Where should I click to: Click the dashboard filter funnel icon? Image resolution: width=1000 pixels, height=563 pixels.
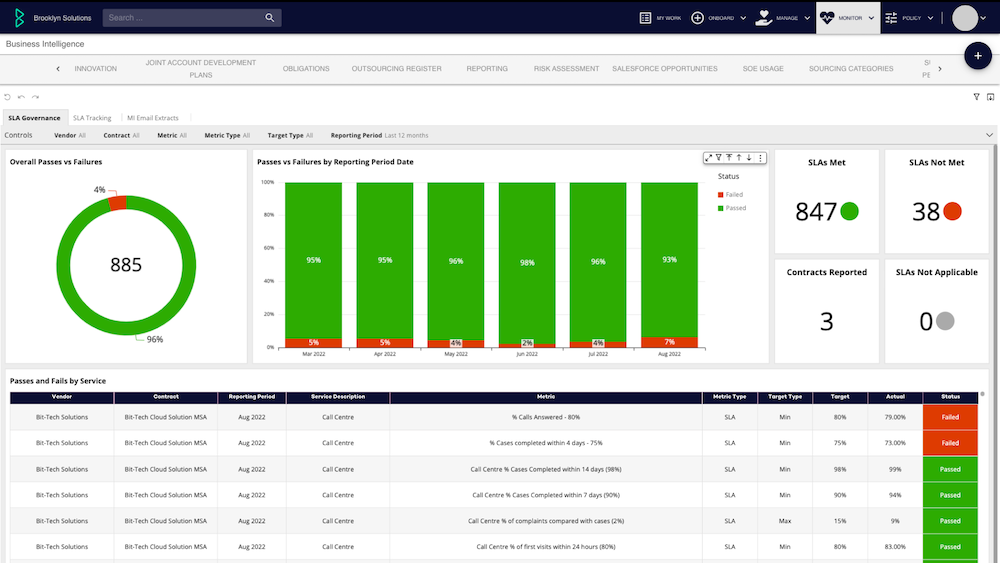tap(976, 97)
